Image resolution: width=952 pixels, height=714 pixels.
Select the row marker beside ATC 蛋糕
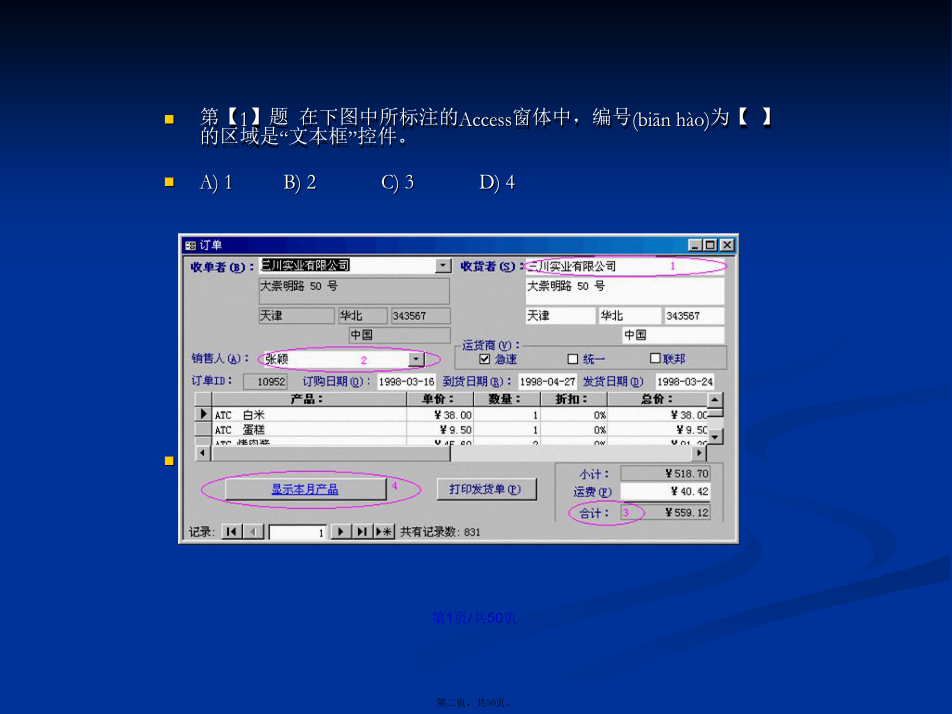pos(203,429)
